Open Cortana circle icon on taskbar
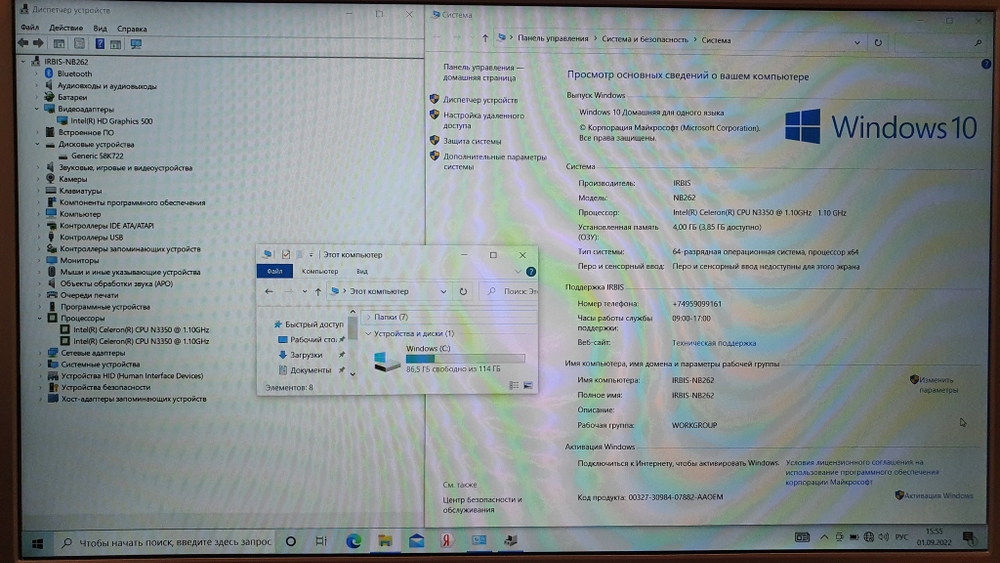 coord(291,541)
